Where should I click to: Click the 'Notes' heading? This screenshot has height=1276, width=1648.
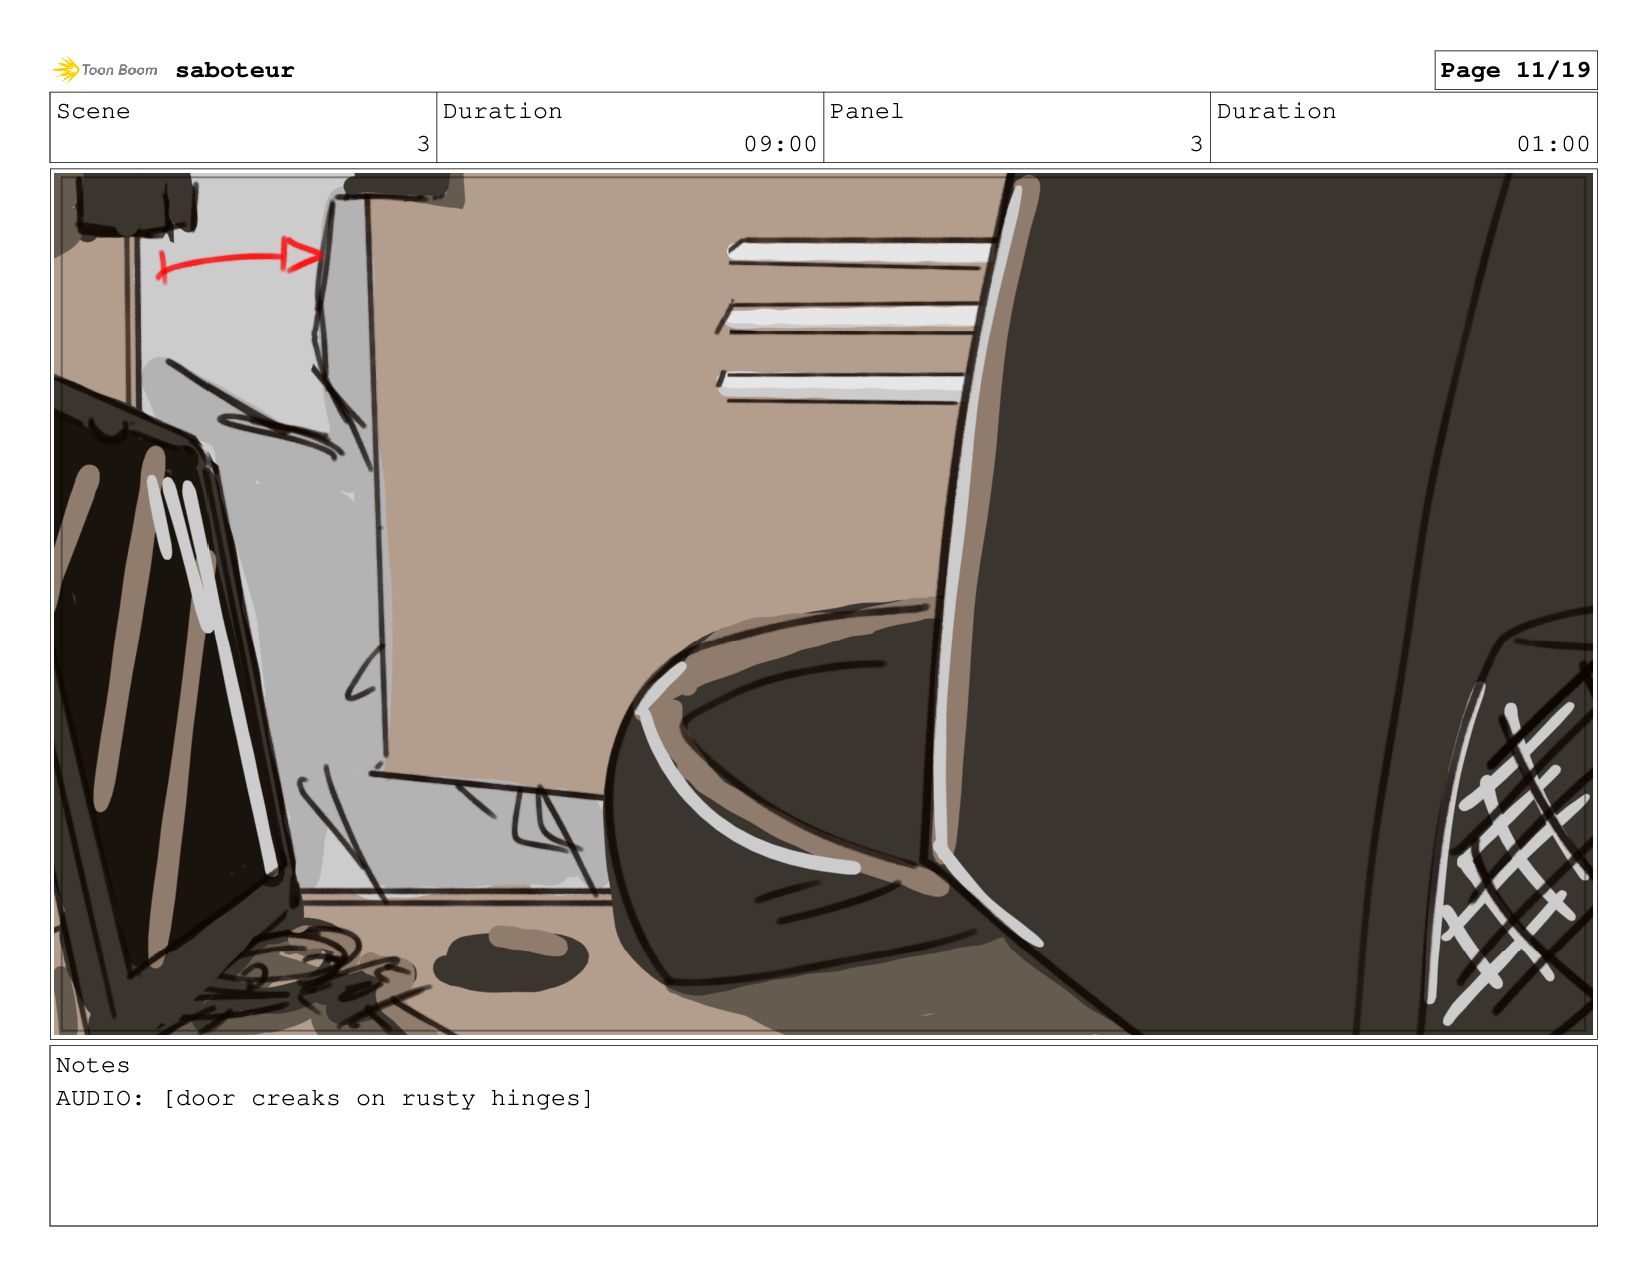93,1065
